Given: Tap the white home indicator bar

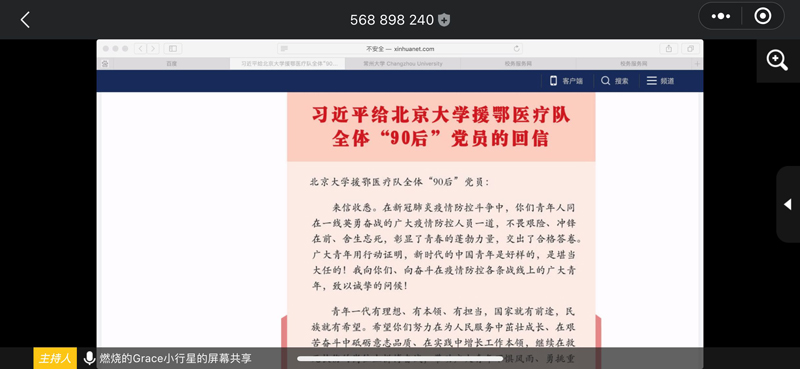Looking at the screenshot, I should [x=400, y=358].
